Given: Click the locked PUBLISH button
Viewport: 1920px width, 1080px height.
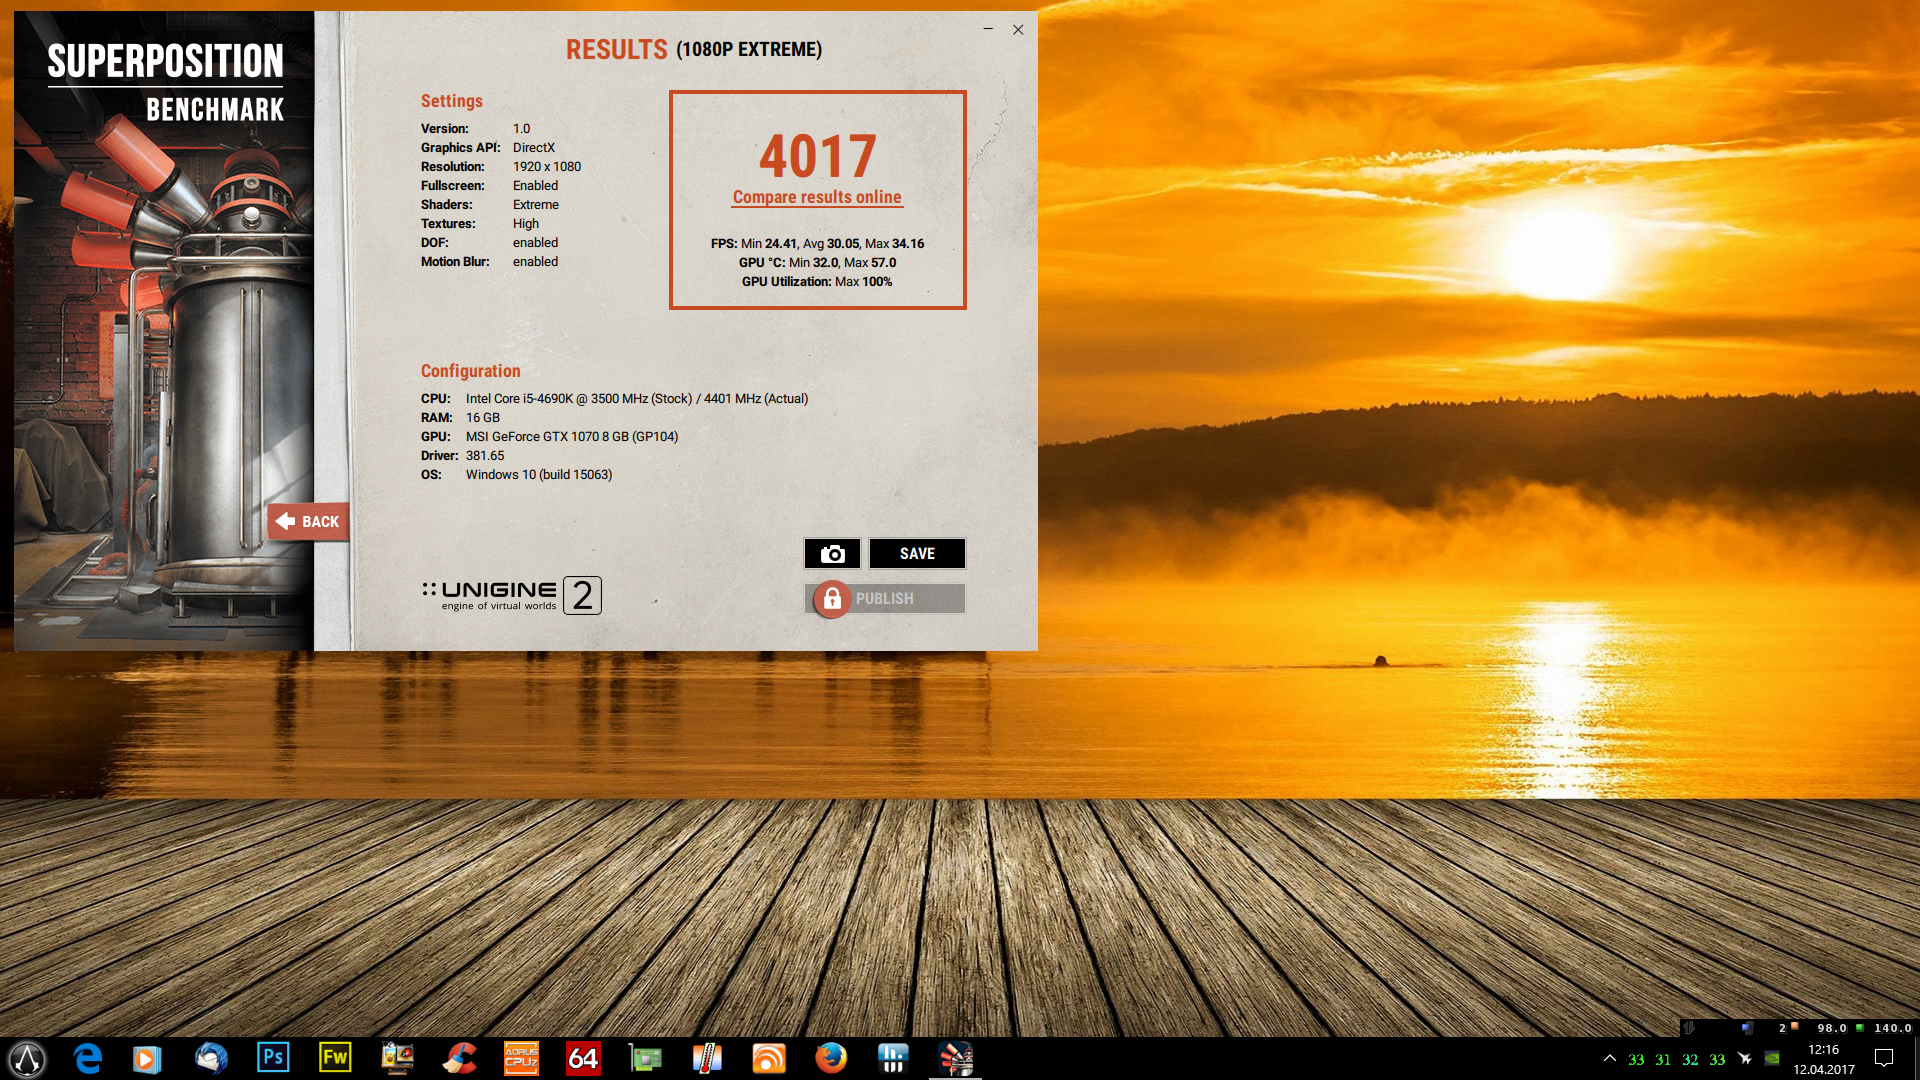Looking at the screenshot, I should 884,598.
